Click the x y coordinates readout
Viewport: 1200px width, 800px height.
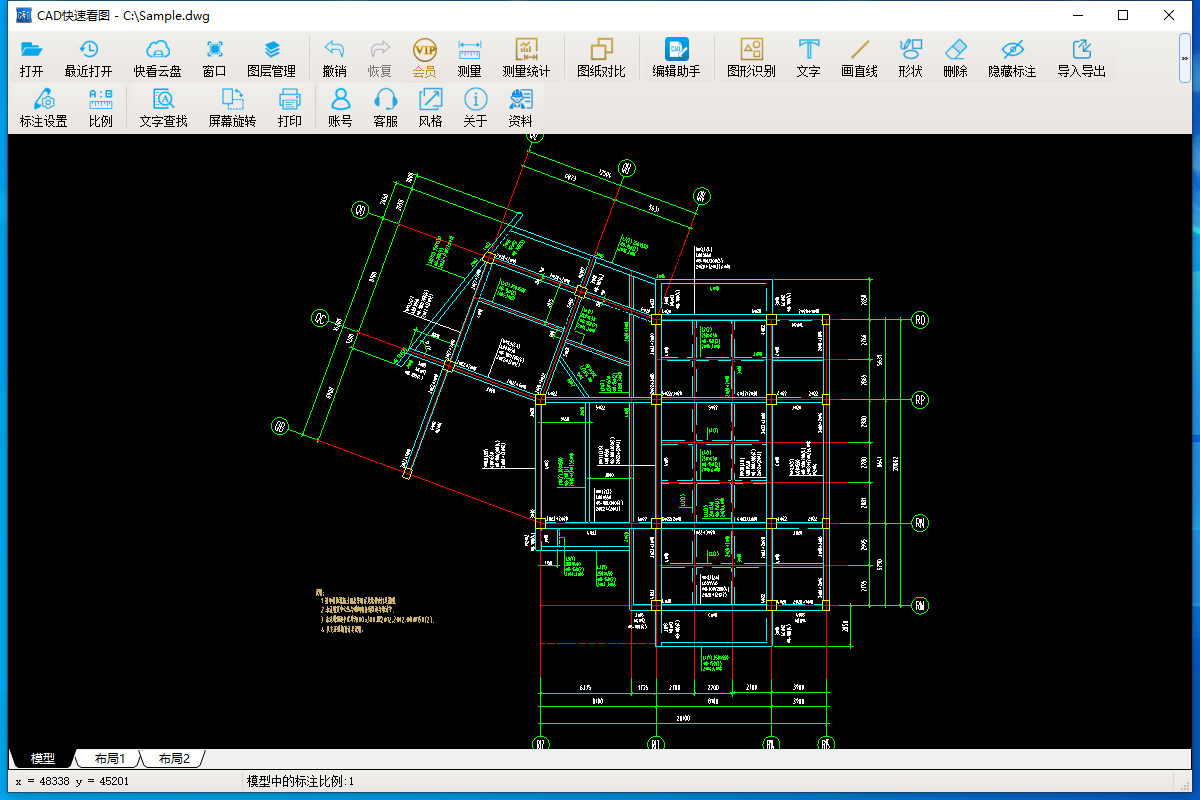71,781
